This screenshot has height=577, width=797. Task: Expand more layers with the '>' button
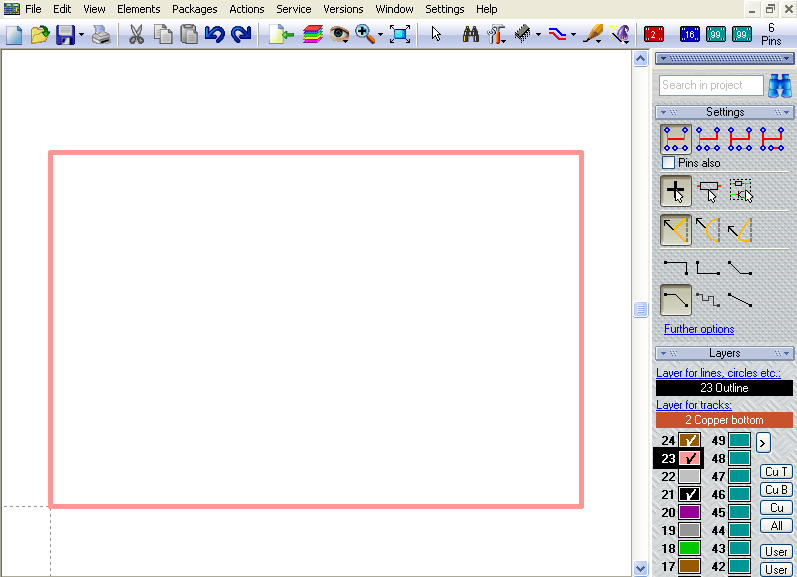[762, 443]
